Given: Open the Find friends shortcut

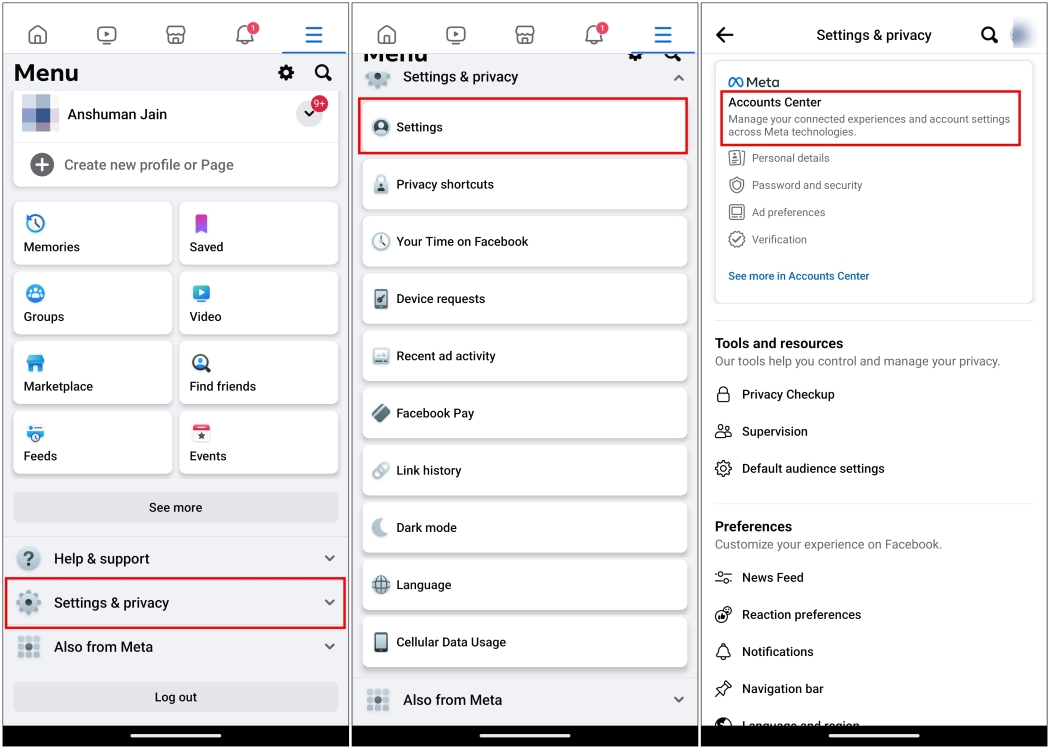Looking at the screenshot, I should [x=258, y=372].
